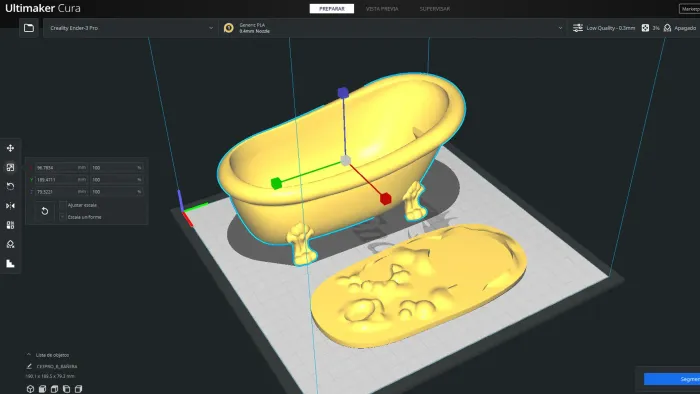
Task: Switch to the Supervisar tab
Action: pyautogui.click(x=435, y=9)
